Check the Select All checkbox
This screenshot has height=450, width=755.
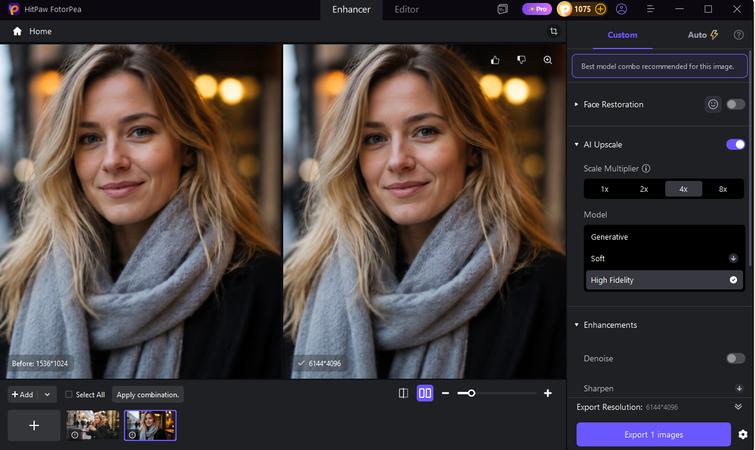coord(69,394)
